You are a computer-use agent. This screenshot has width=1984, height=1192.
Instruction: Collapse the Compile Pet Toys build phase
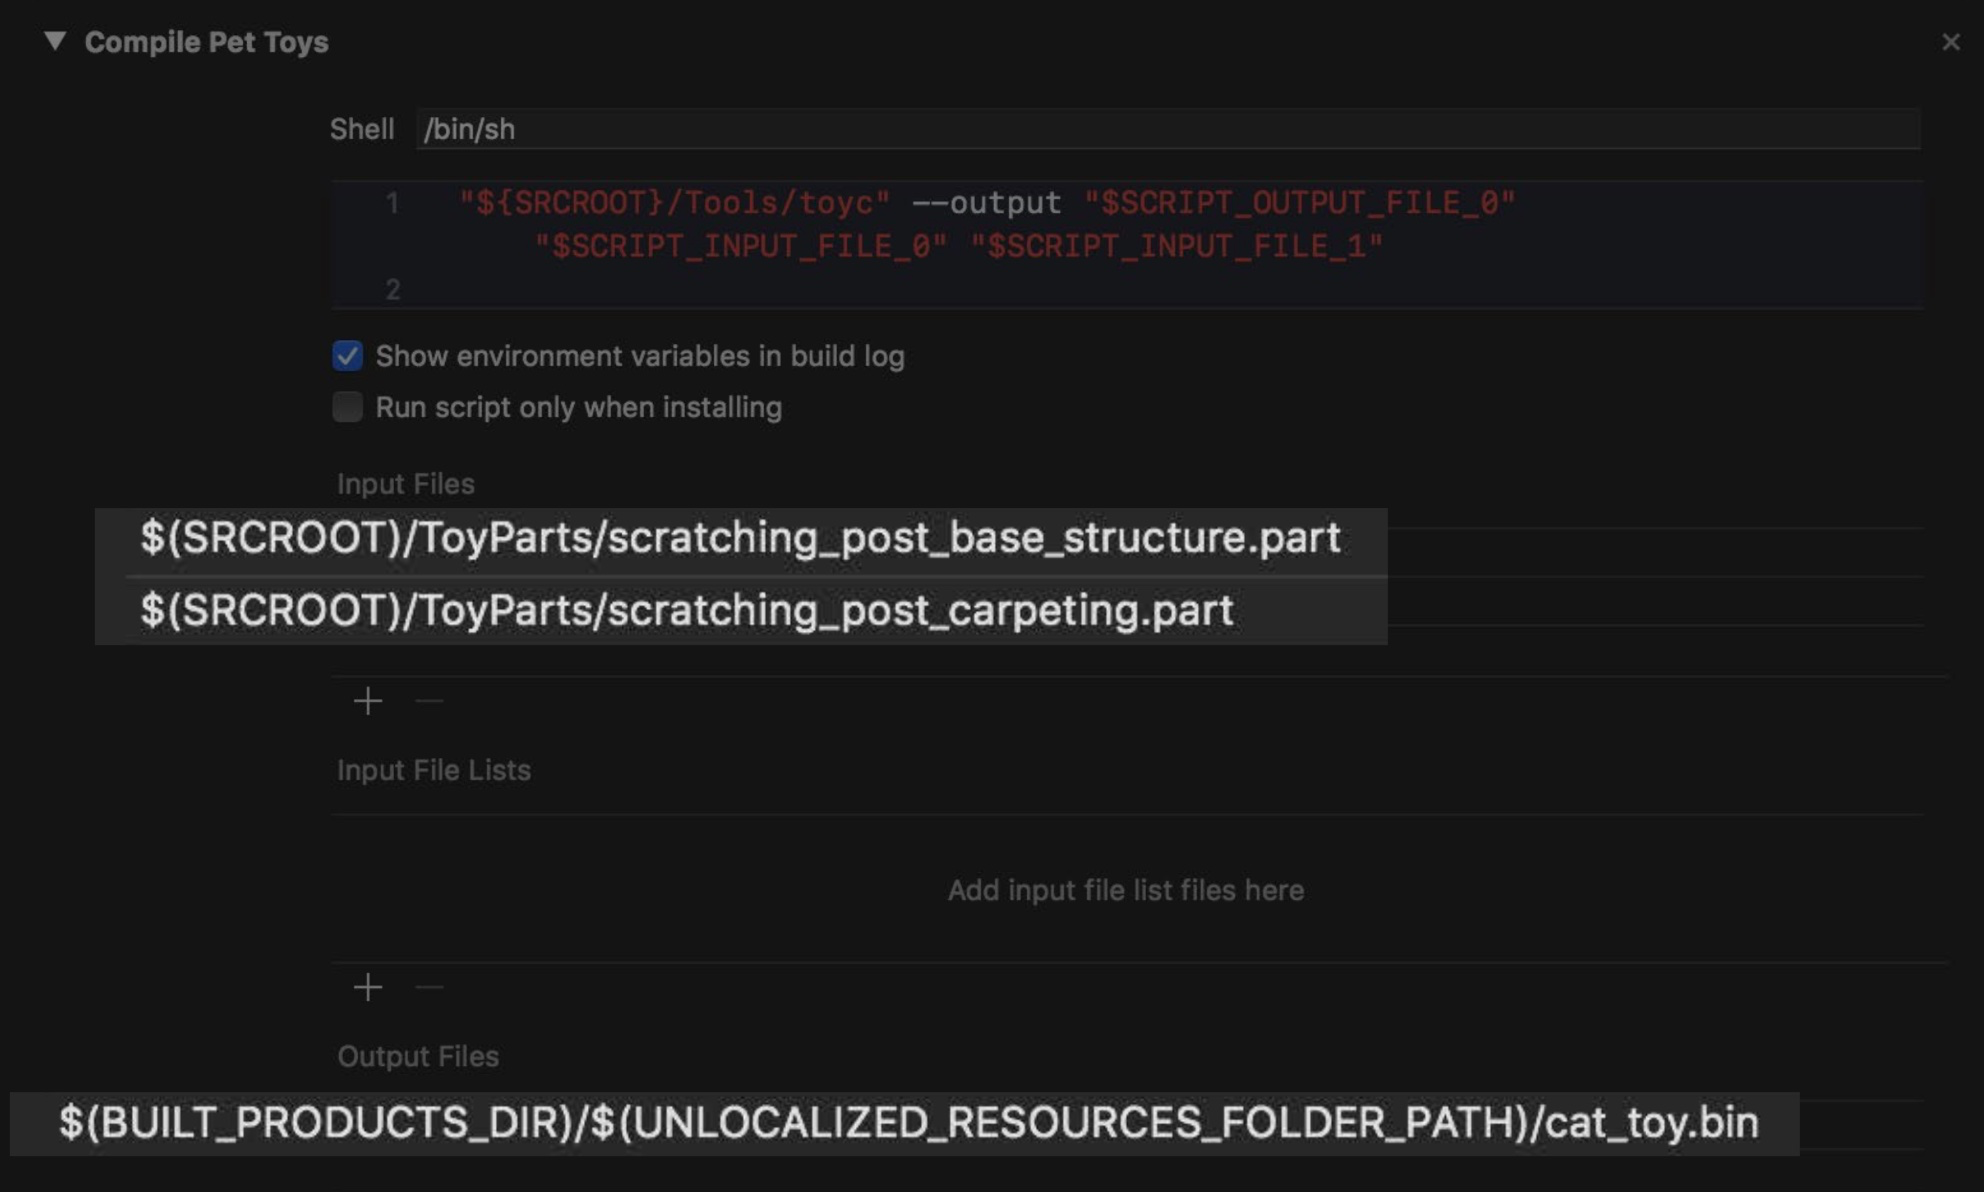(x=55, y=41)
